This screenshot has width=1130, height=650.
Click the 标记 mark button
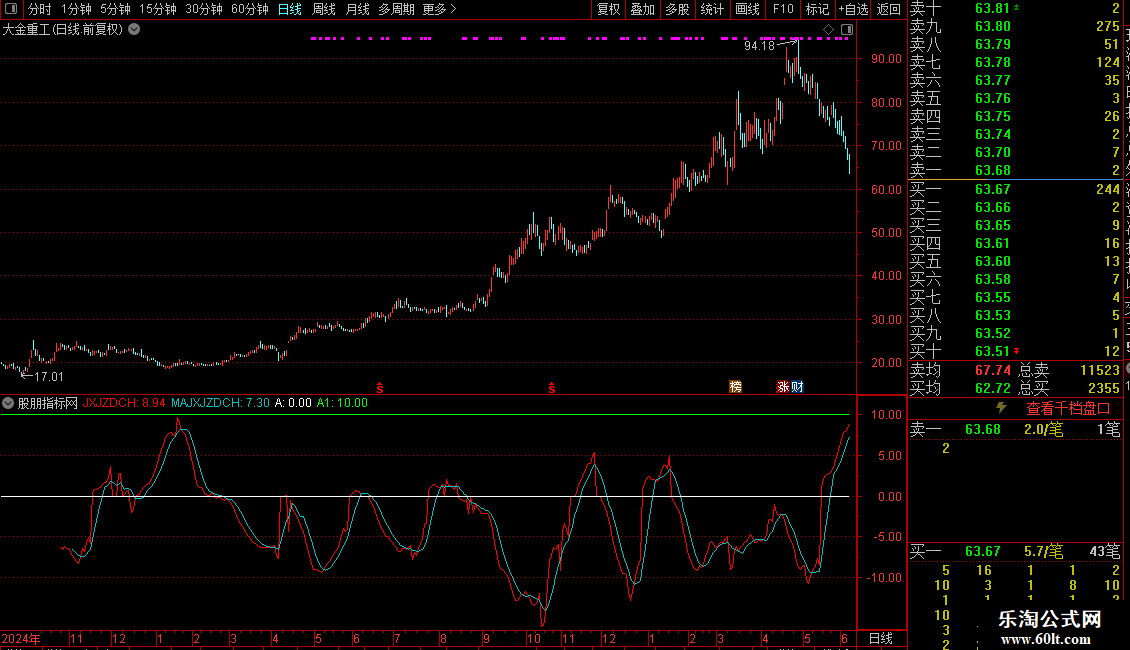pyautogui.click(x=817, y=9)
